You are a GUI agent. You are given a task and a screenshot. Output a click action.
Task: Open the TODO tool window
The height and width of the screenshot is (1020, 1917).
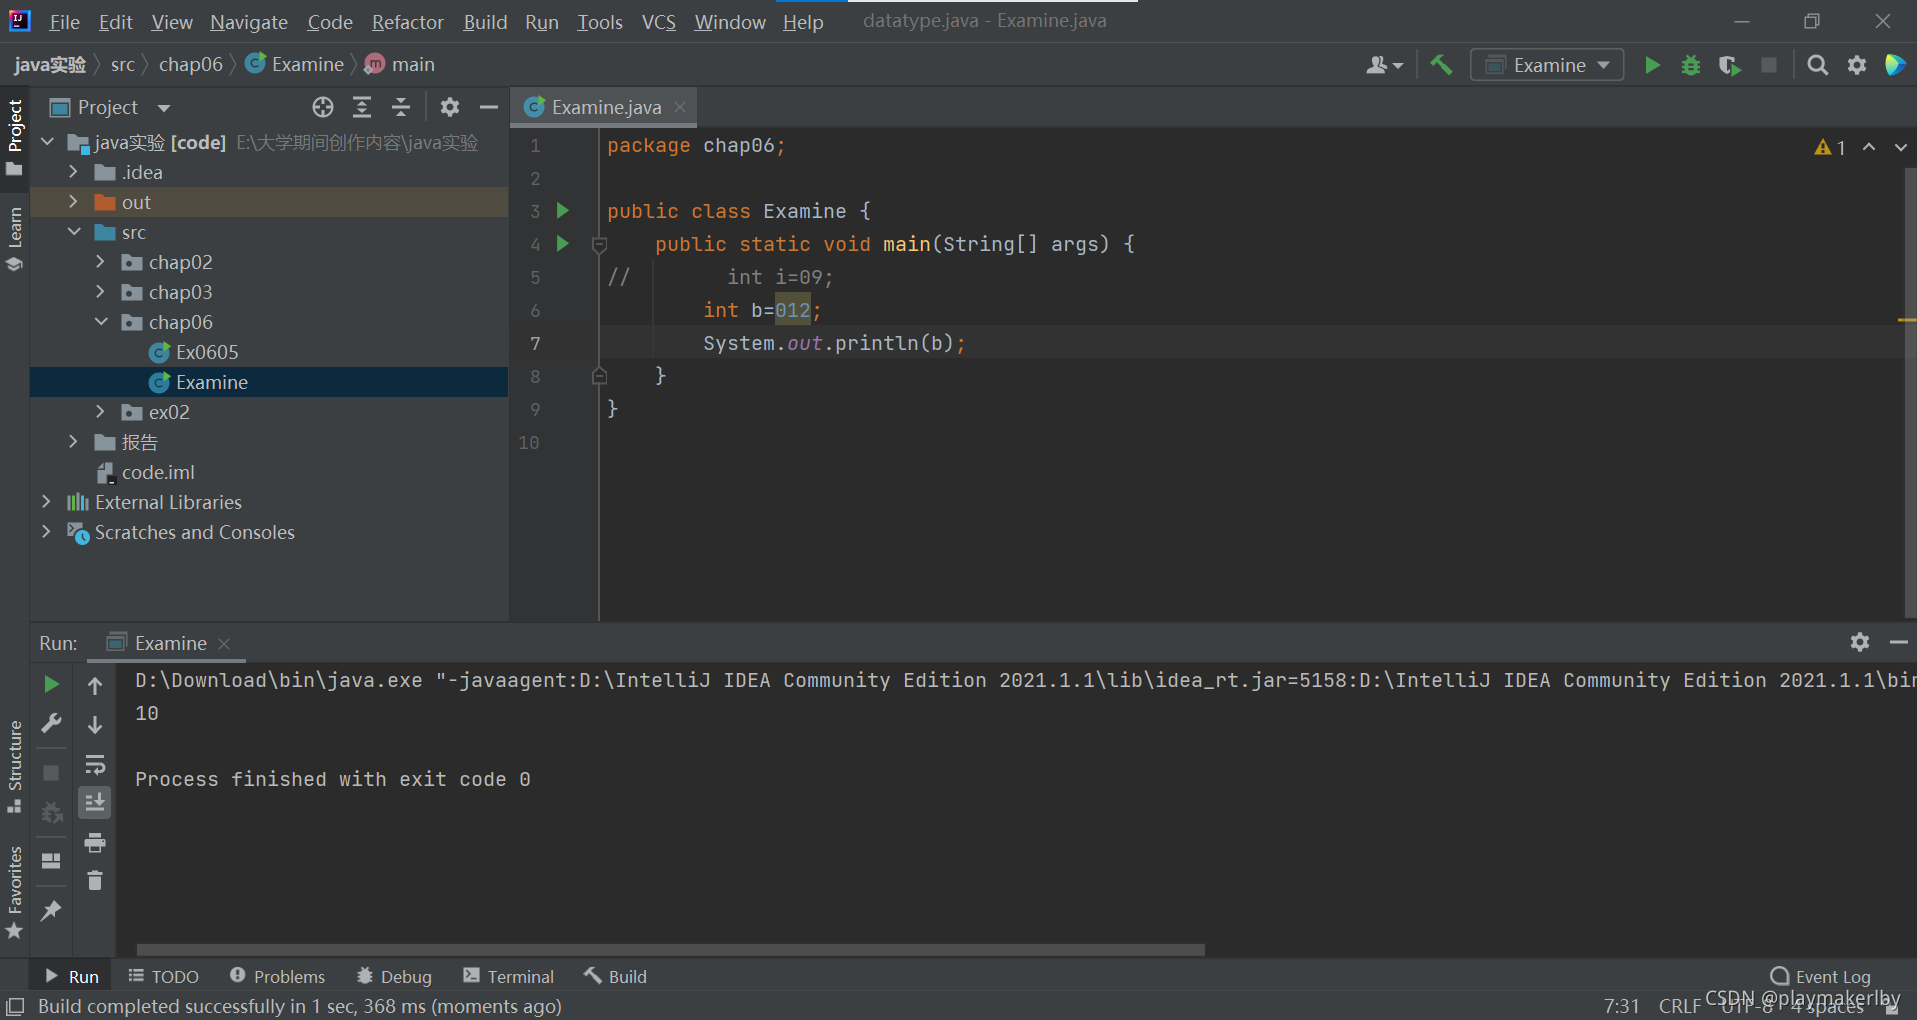(x=164, y=976)
